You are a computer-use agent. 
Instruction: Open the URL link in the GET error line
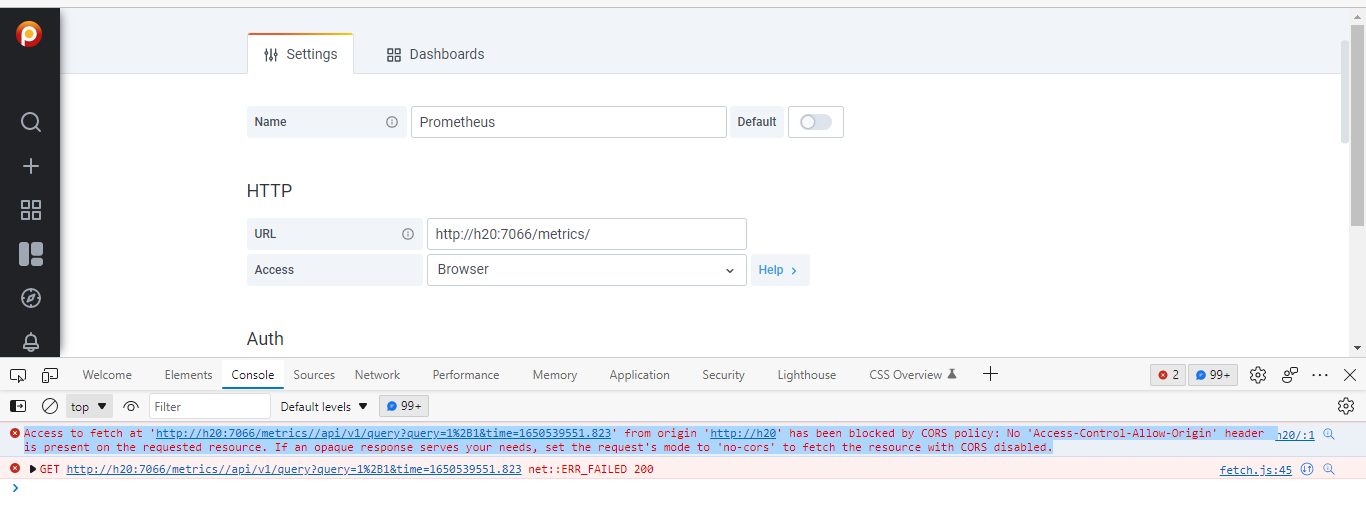tap(294, 469)
